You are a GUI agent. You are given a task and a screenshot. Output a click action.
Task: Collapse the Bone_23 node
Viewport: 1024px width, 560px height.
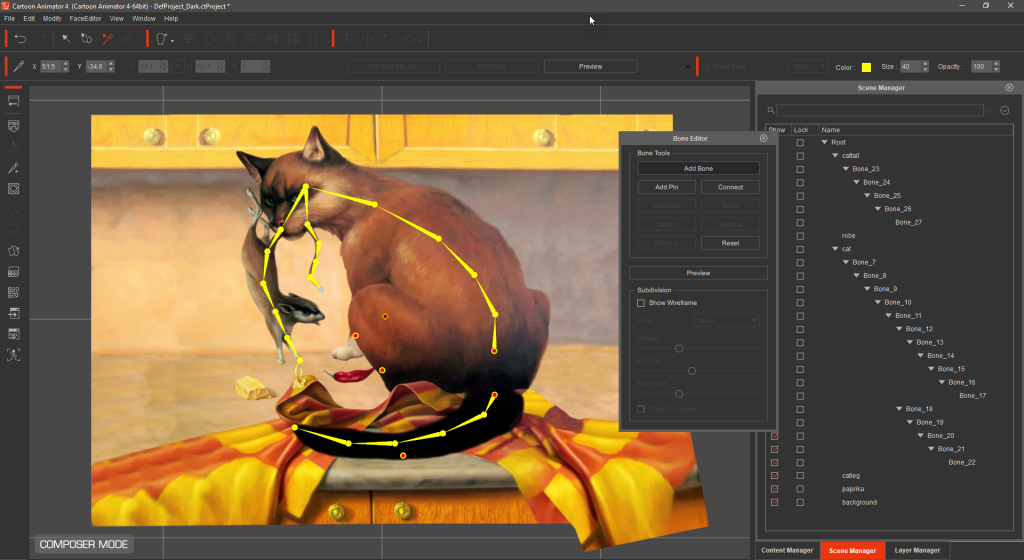point(846,169)
